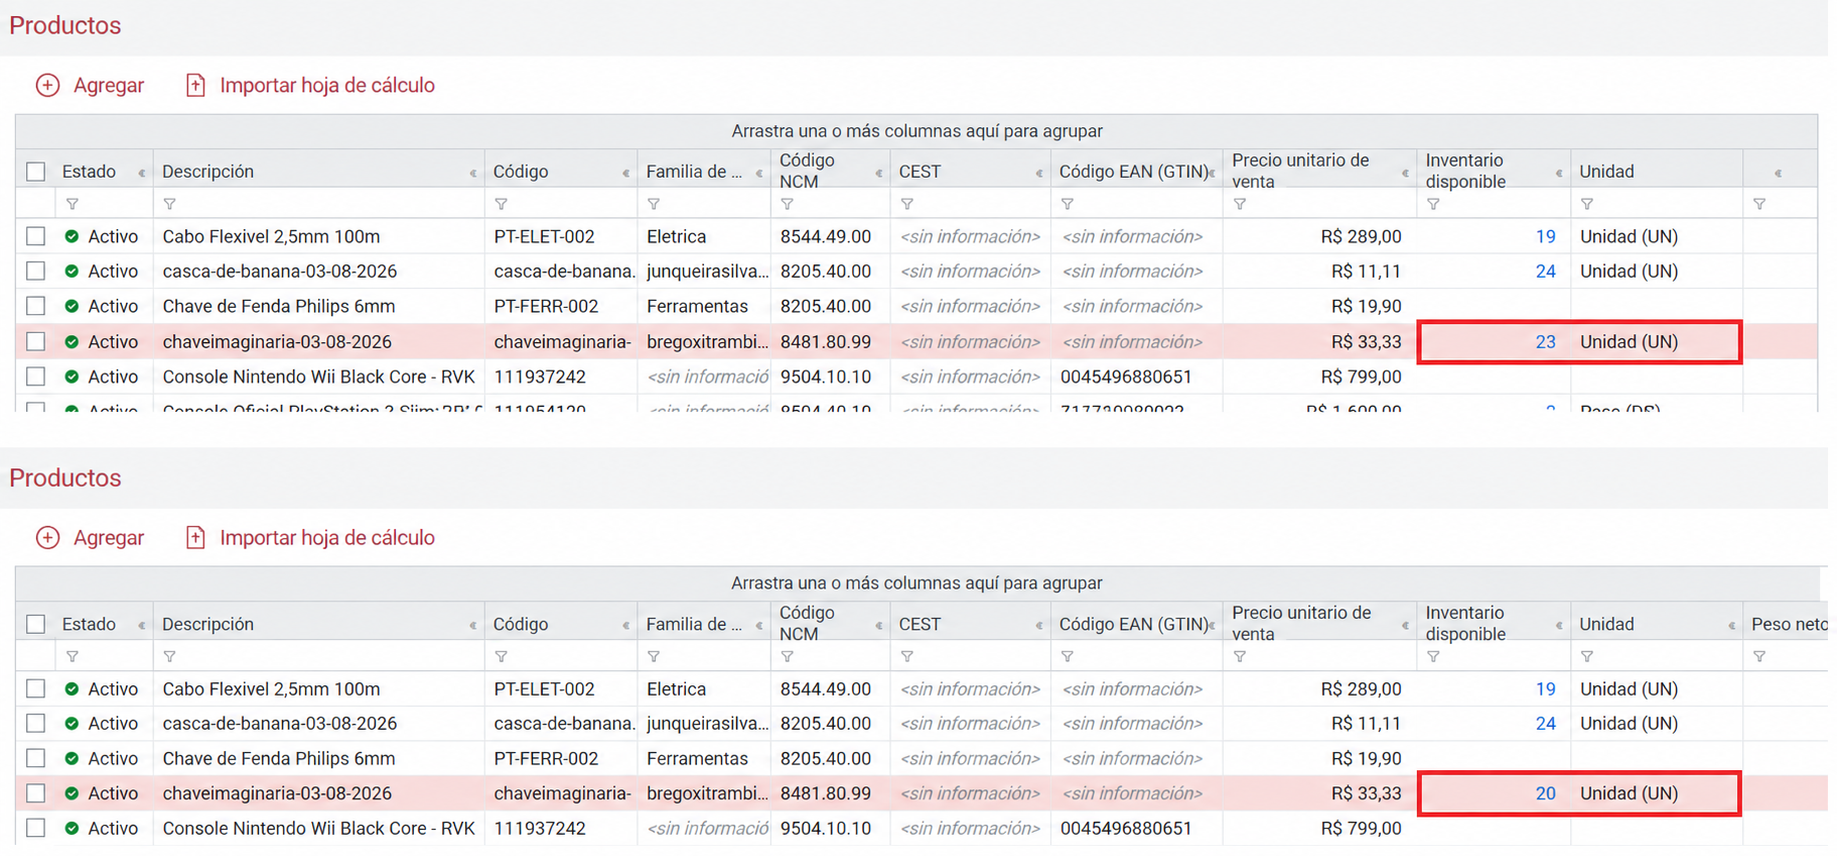
Task: Check the Cabo Flexivel row checkbox in top table
Action: pos(36,236)
